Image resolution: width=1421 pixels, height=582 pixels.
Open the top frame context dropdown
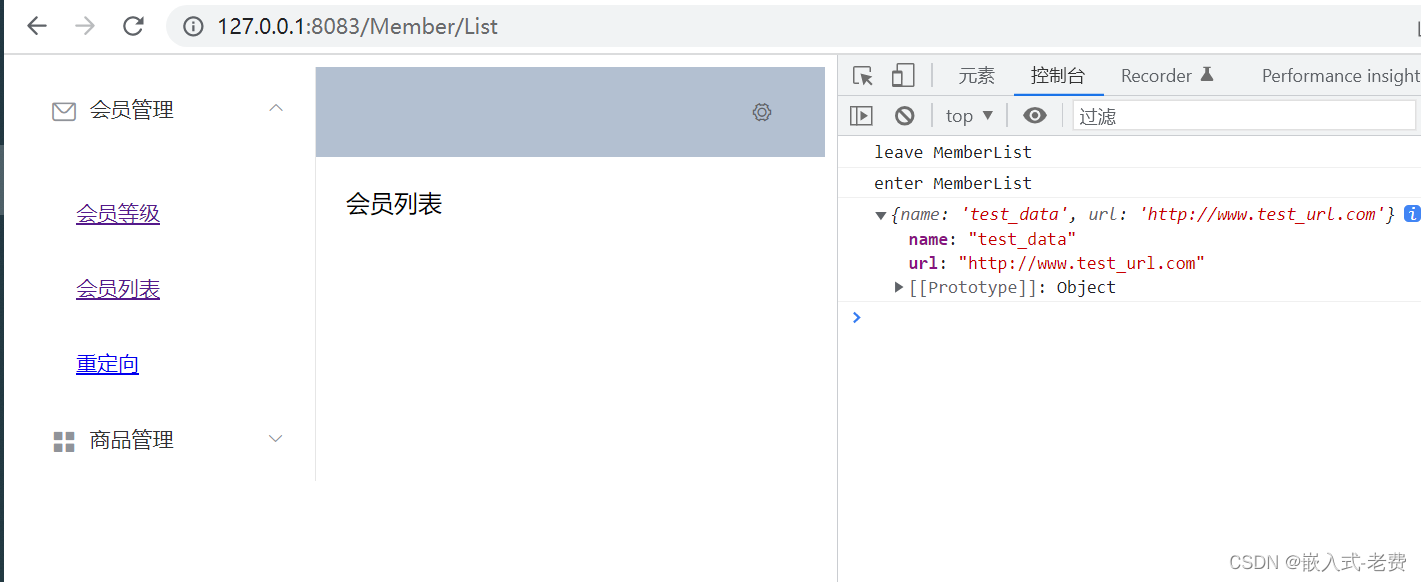click(x=967, y=115)
